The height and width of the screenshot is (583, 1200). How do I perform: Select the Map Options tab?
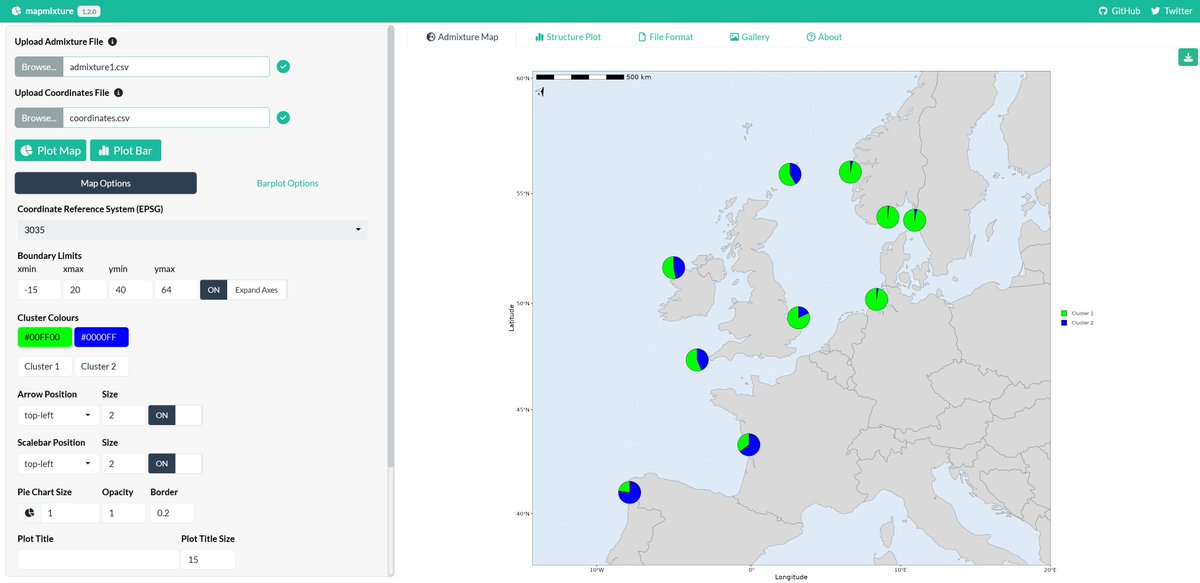105,183
